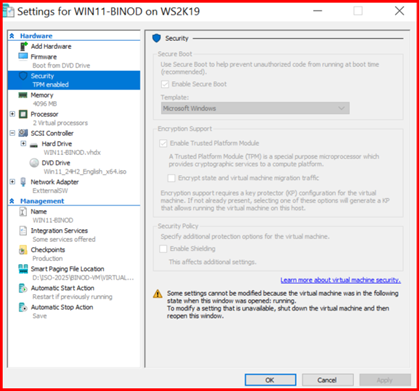Screen dimensions: 419x391
Task: Click the Win11_24H2_English_x64.iso entry
Action: pos(85,172)
